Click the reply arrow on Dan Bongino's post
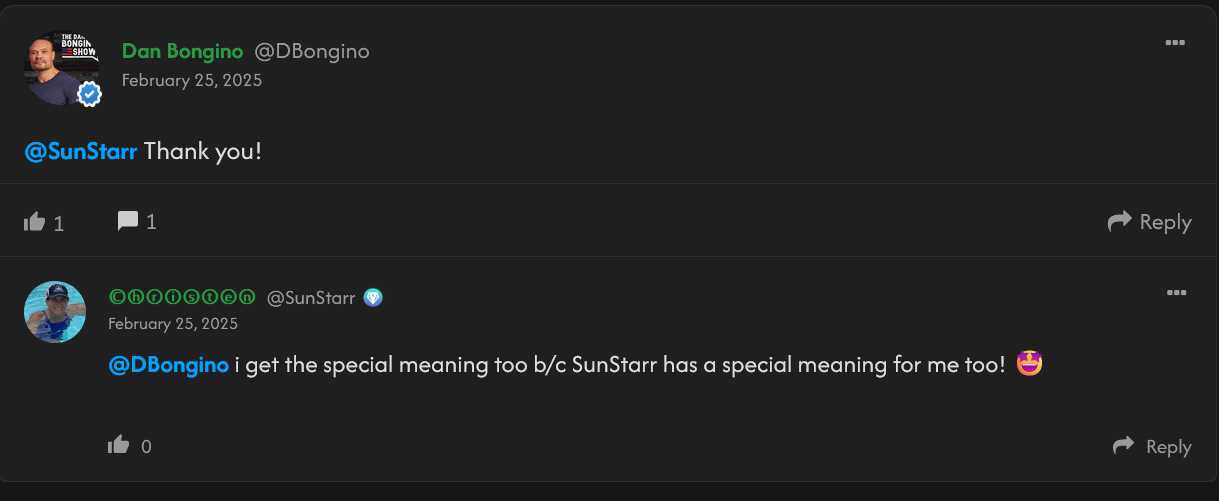 click(x=1119, y=221)
